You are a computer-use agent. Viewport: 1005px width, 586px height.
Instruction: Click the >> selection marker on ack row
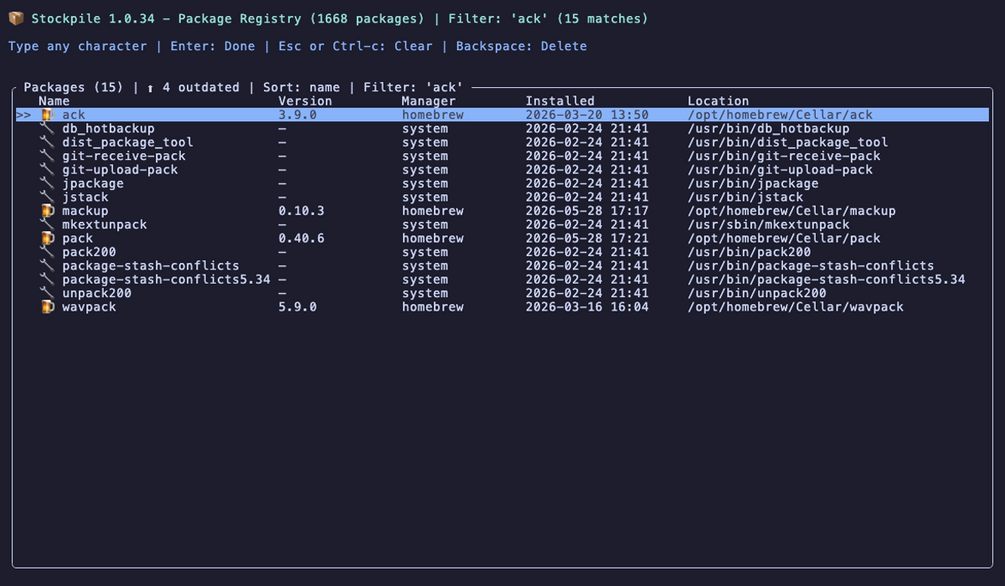coord(24,115)
